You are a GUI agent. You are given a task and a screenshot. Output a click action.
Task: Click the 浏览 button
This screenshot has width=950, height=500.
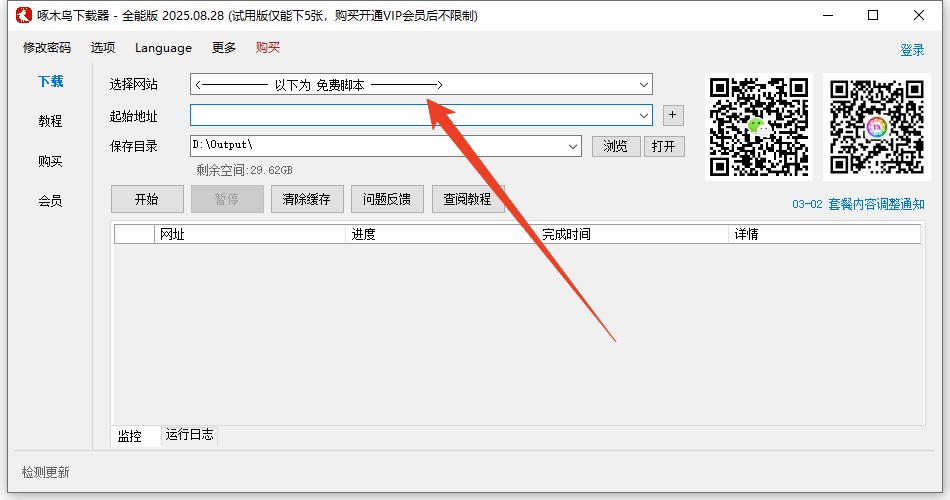tap(616, 147)
